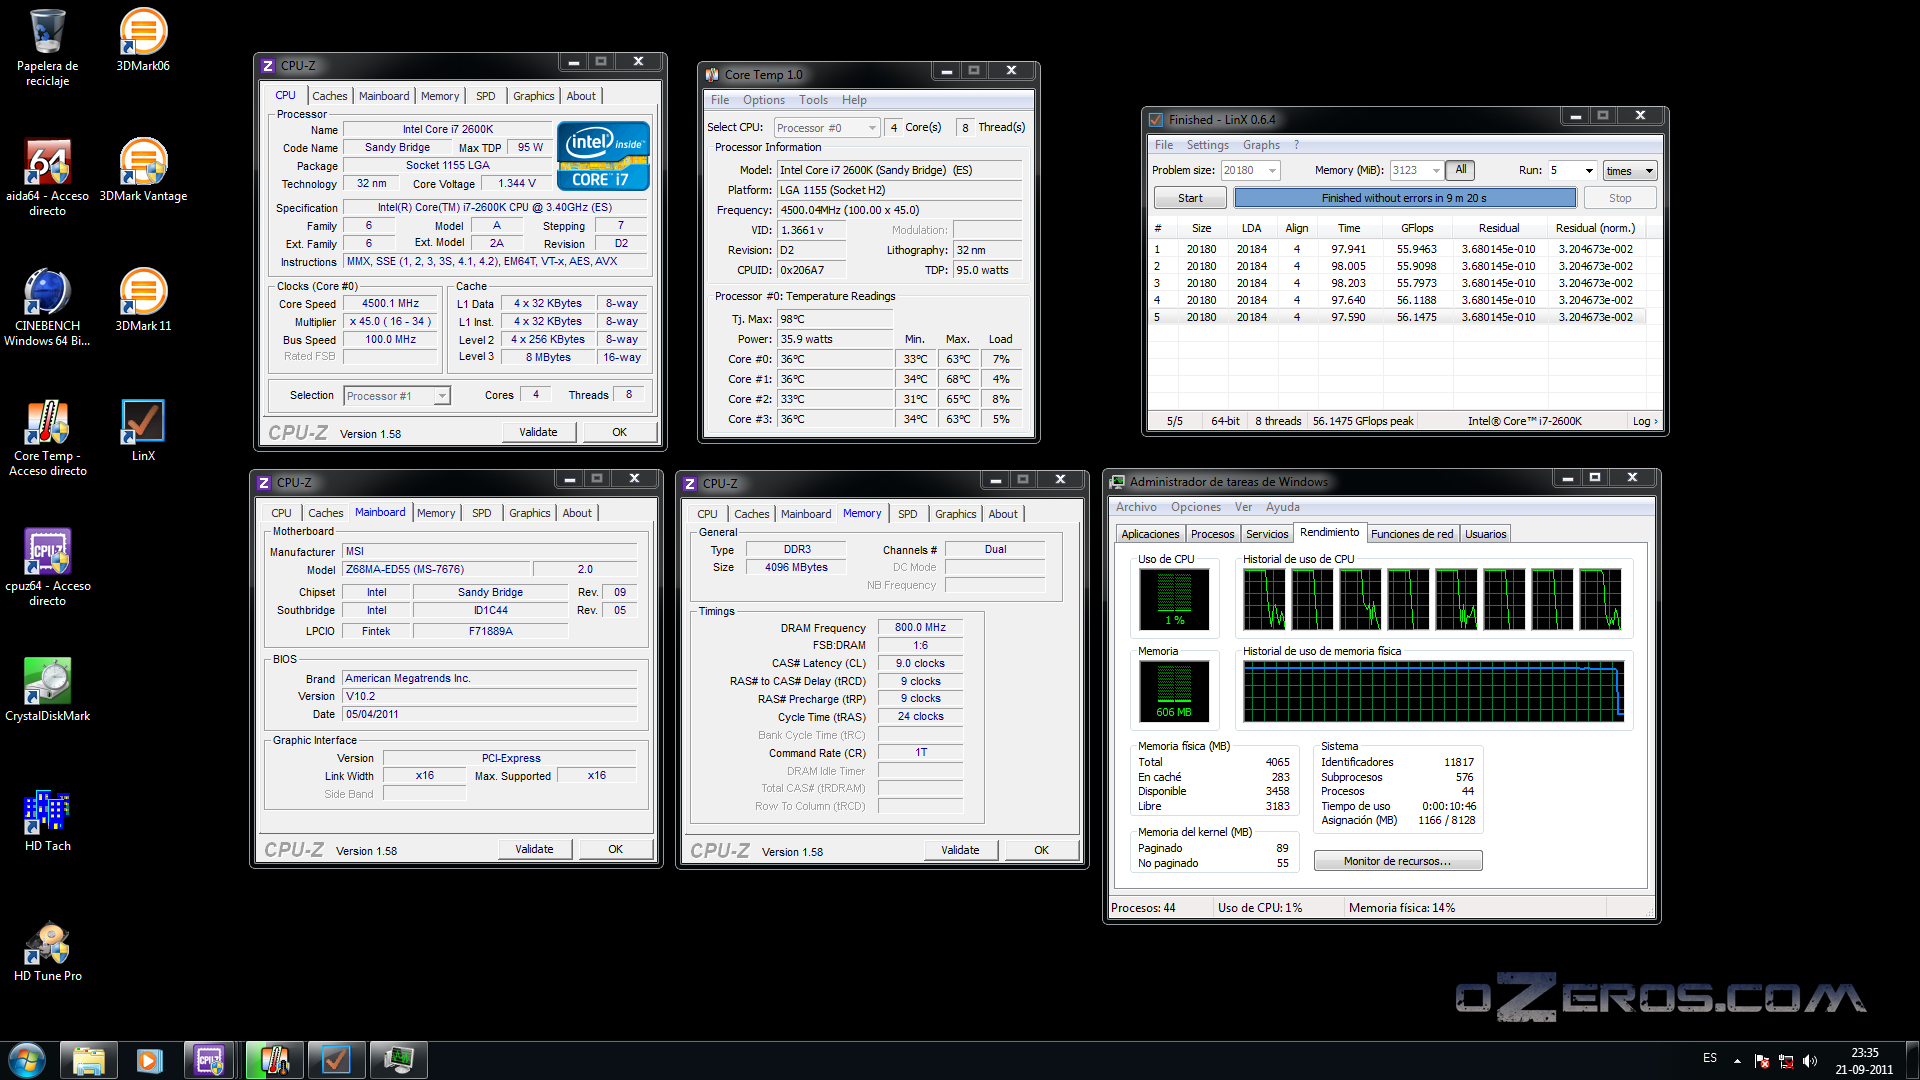The width and height of the screenshot is (1920, 1080).
Task: Open the 3DMark Vantage desktop icon
Action: tap(143, 170)
